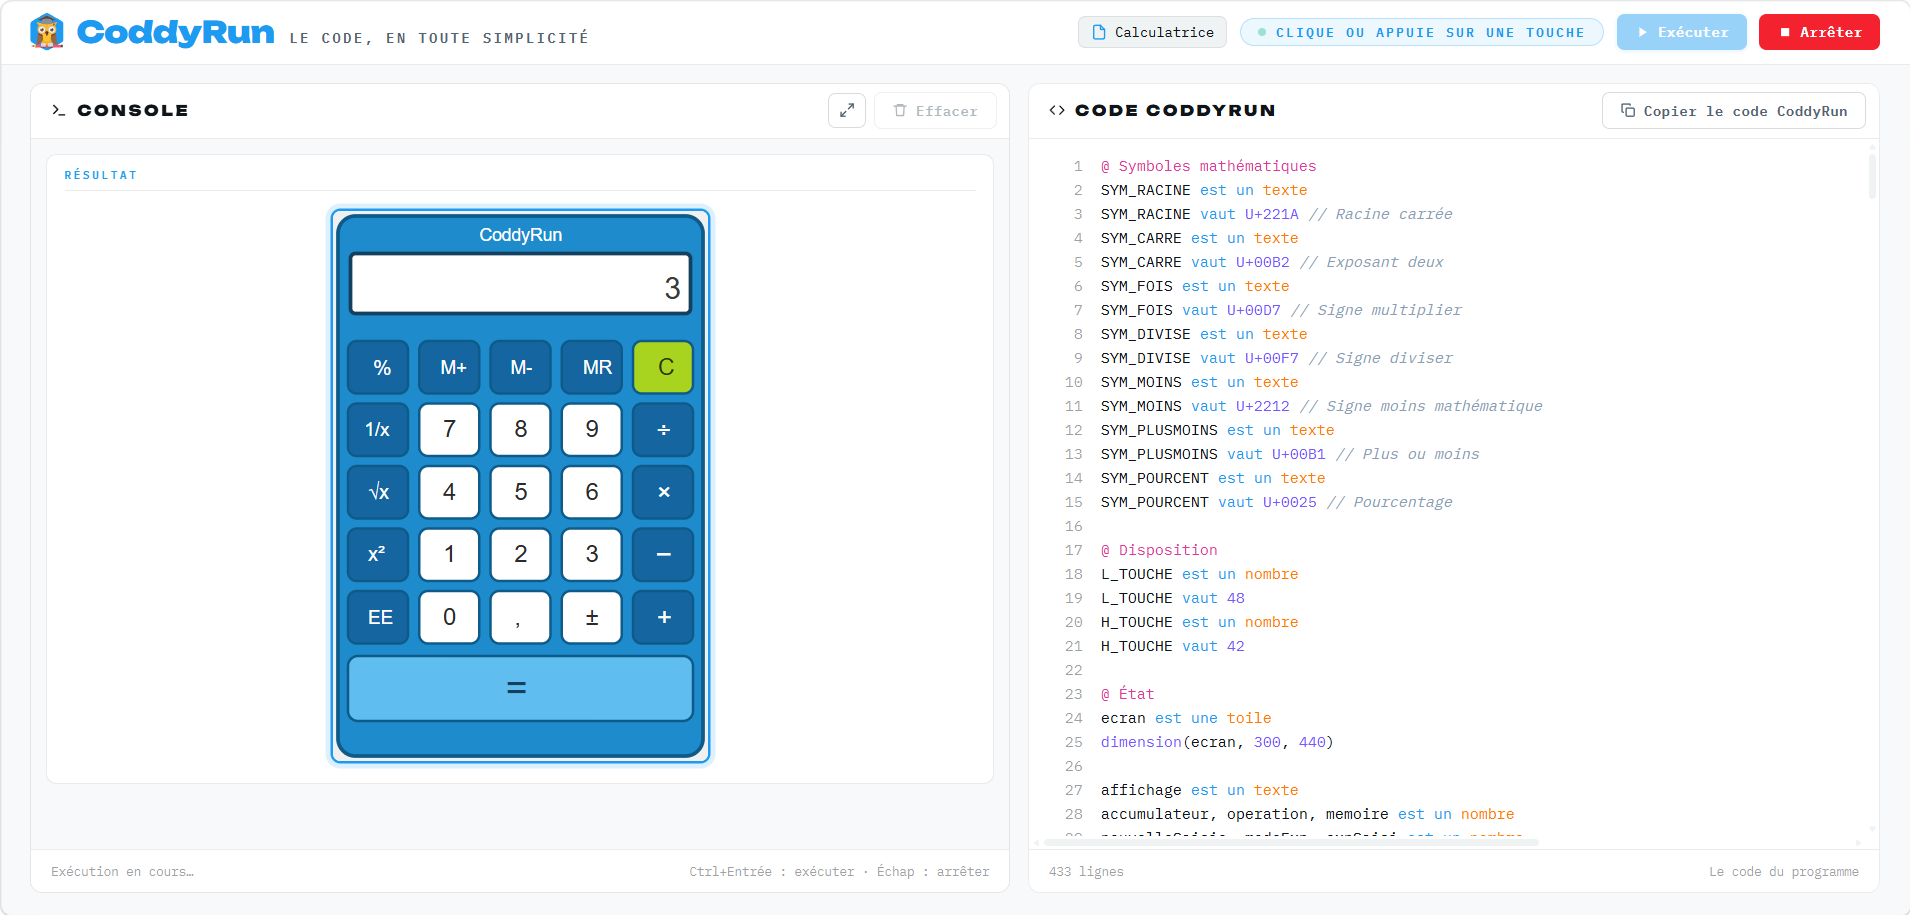The height and width of the screenshot is (915, 1910).
Task: Tap the EE exponent key
Action: point(379,617)
